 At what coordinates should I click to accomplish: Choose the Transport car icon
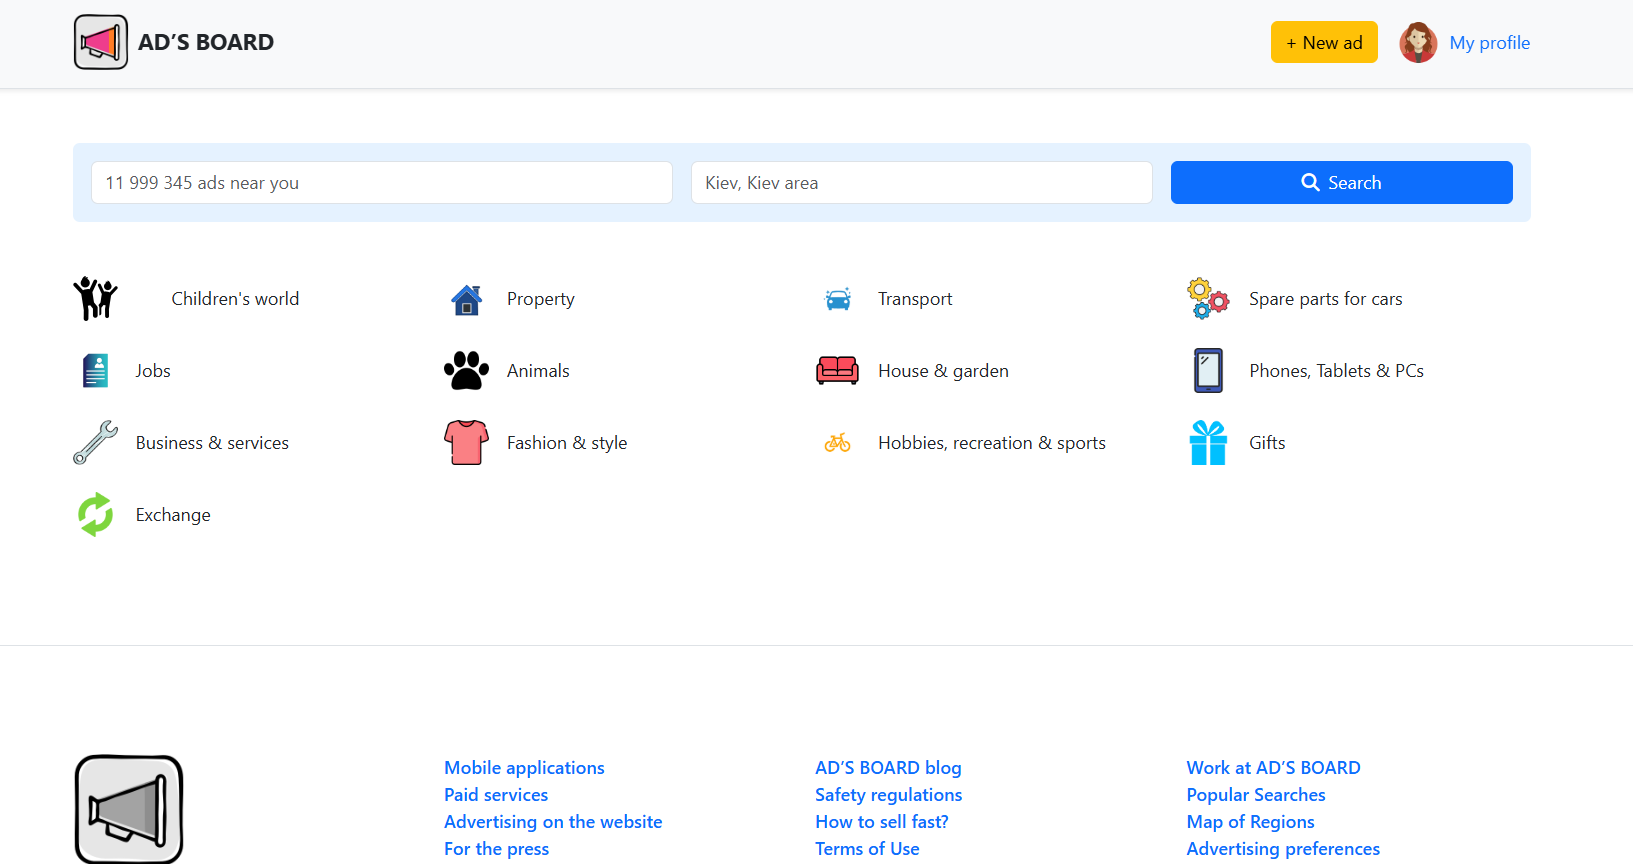tap(838, 299)
